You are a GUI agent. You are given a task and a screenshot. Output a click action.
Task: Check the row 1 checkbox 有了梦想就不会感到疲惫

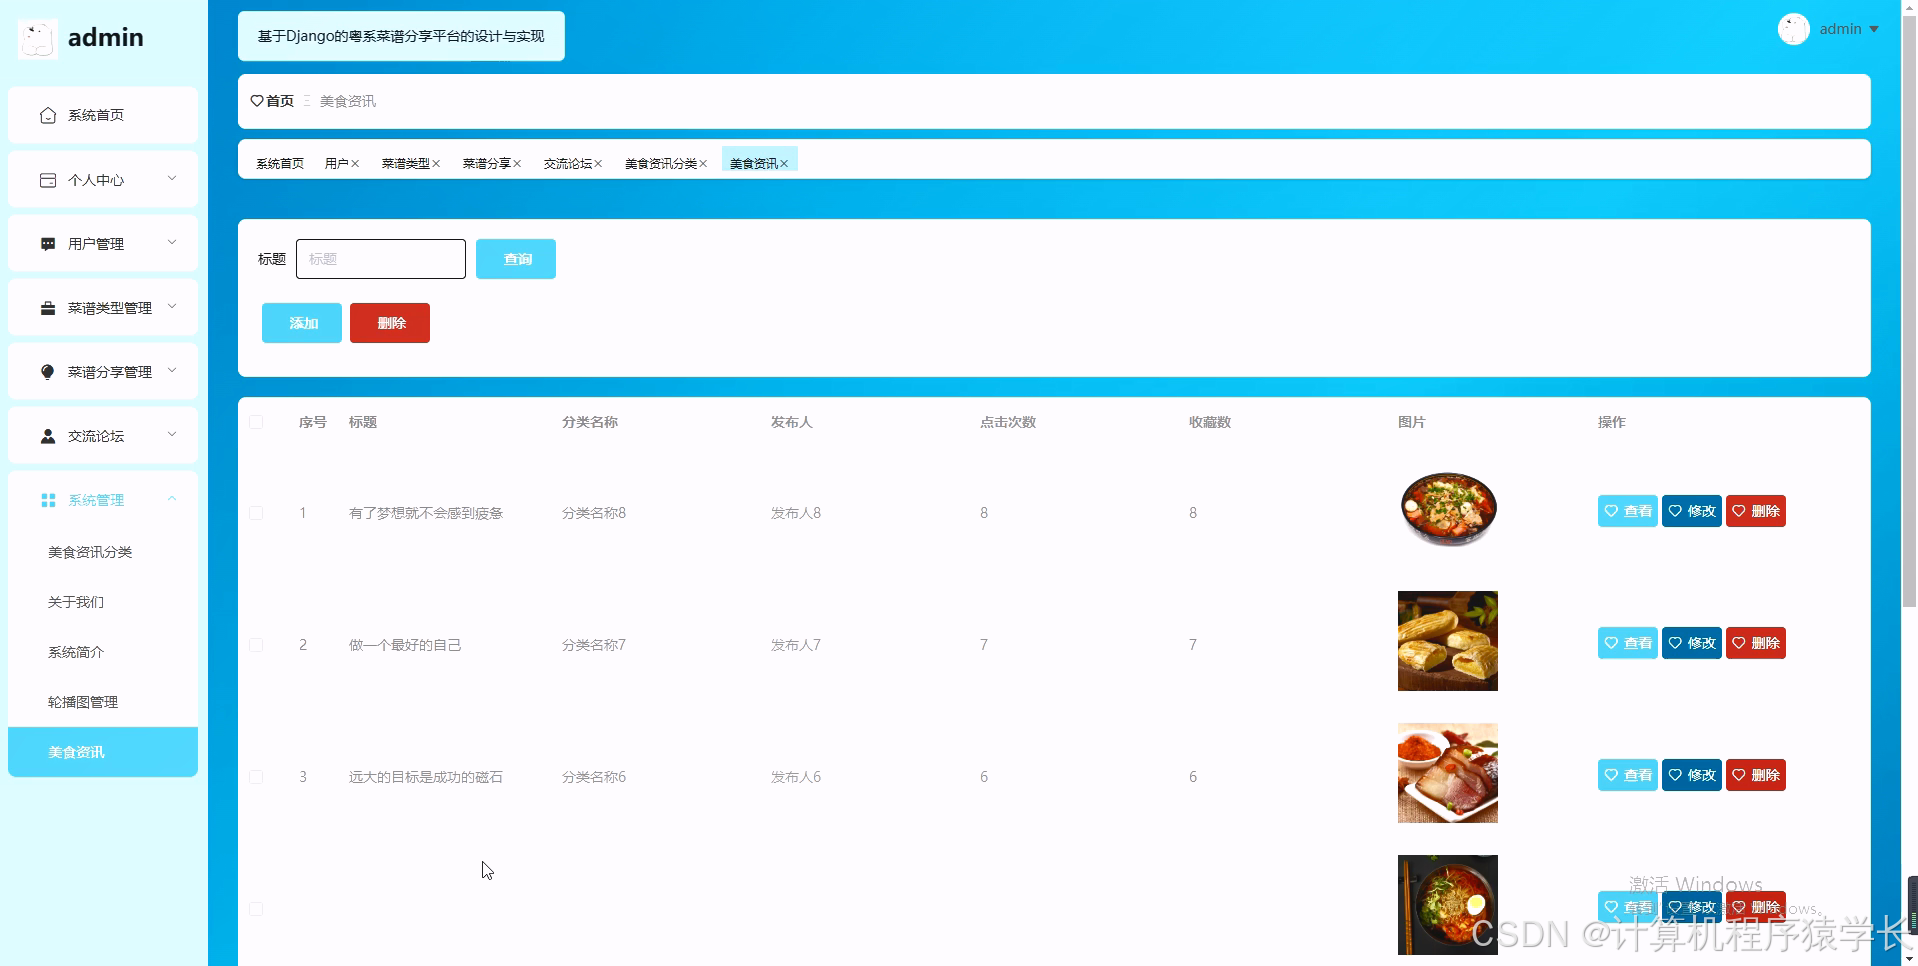pyautogui.click(x=256, y=513)
